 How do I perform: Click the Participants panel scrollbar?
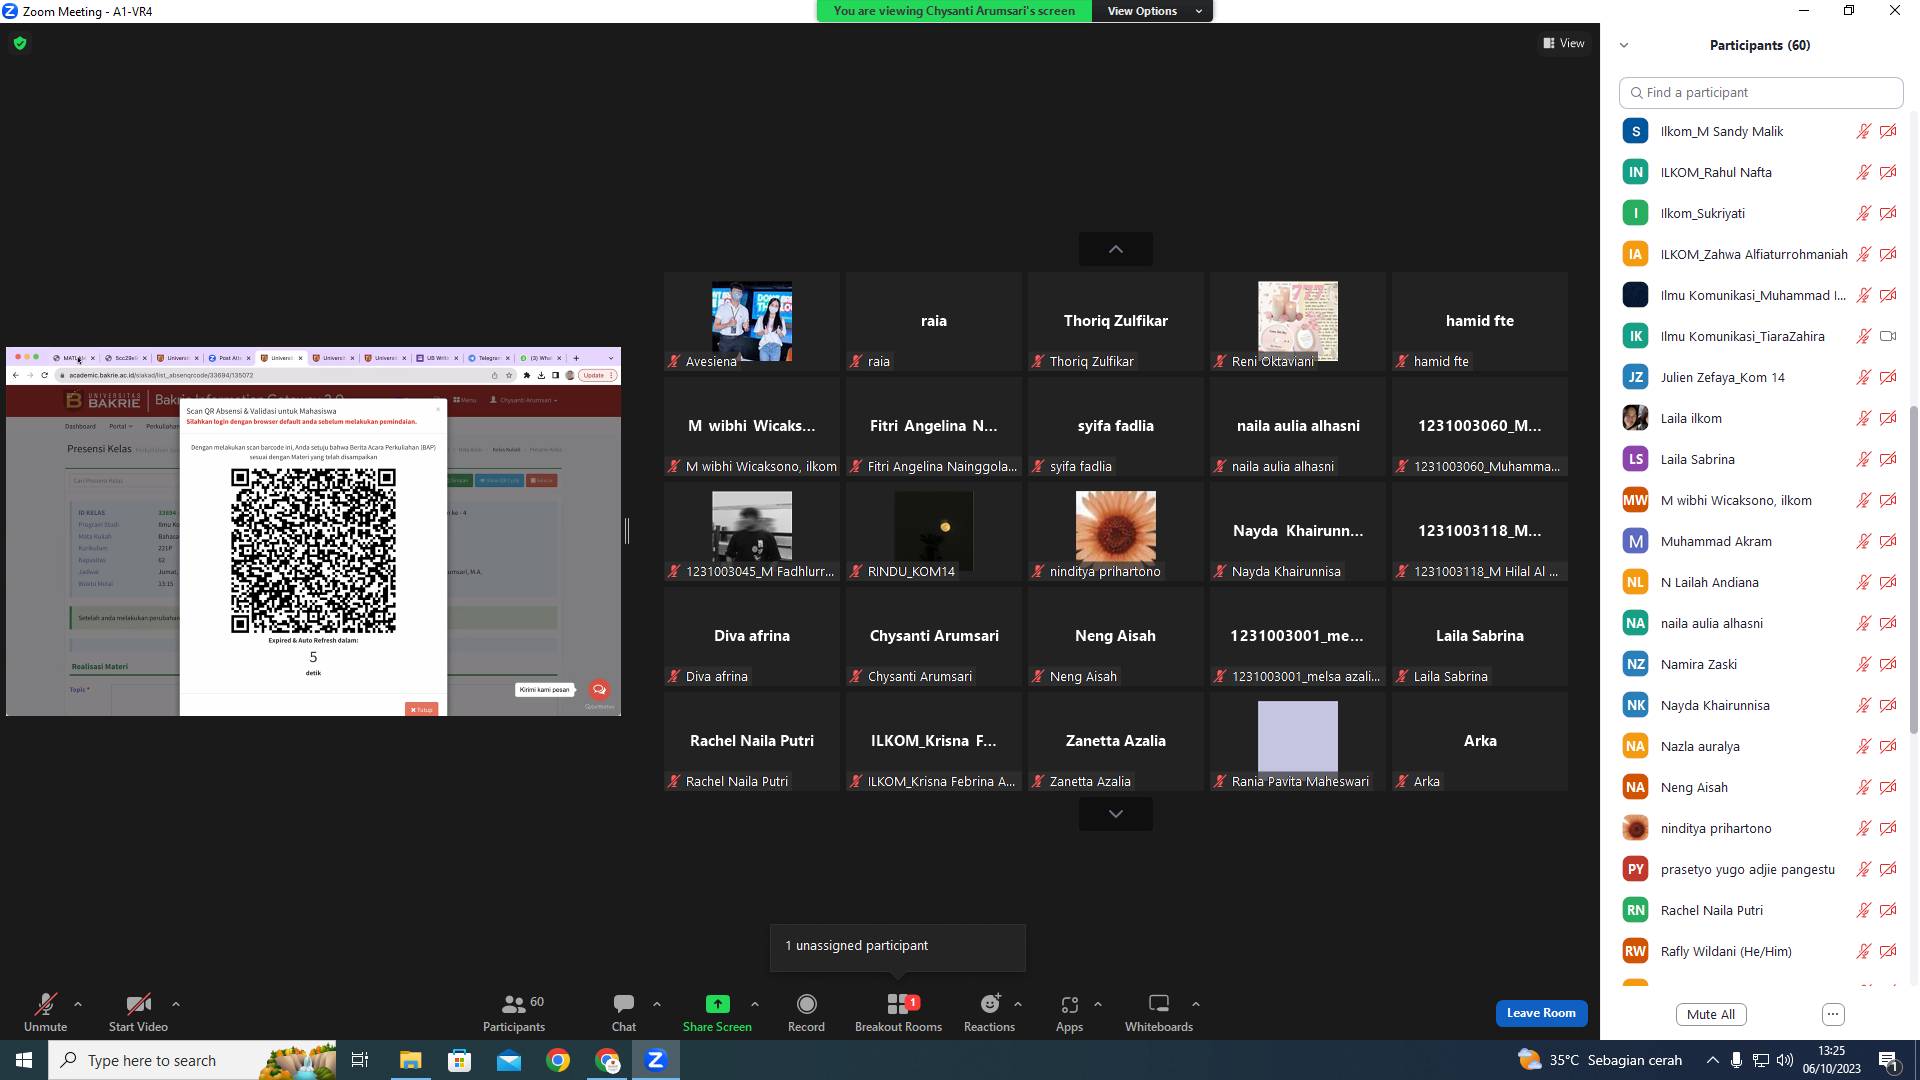pyautogui.click(x=1914, y=570)
